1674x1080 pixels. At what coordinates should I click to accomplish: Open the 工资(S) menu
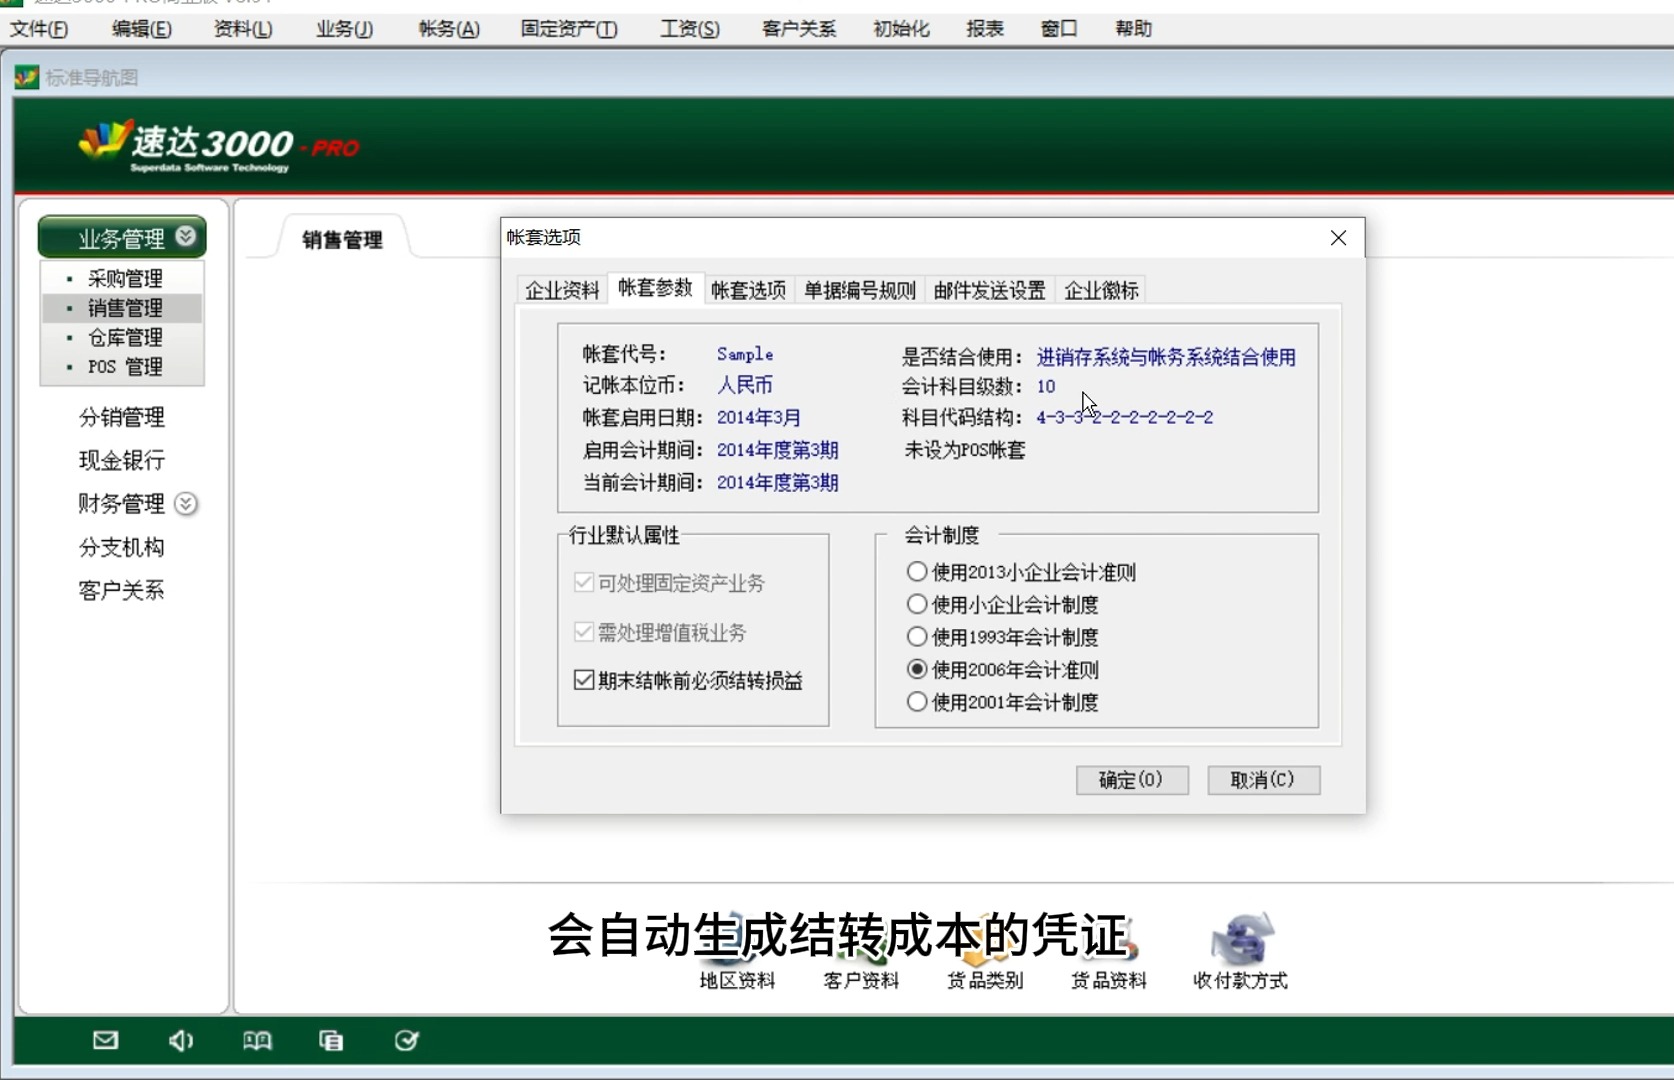pos(690,29)
